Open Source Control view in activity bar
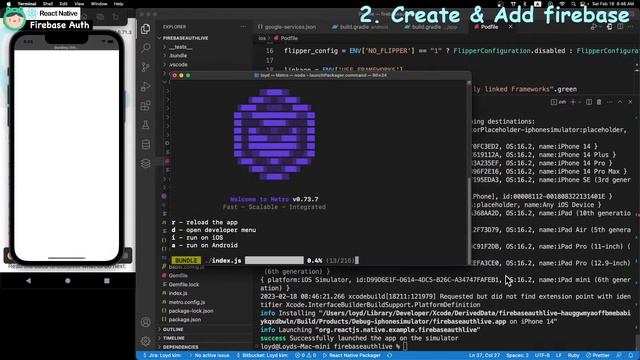 [x=145, y=67]
